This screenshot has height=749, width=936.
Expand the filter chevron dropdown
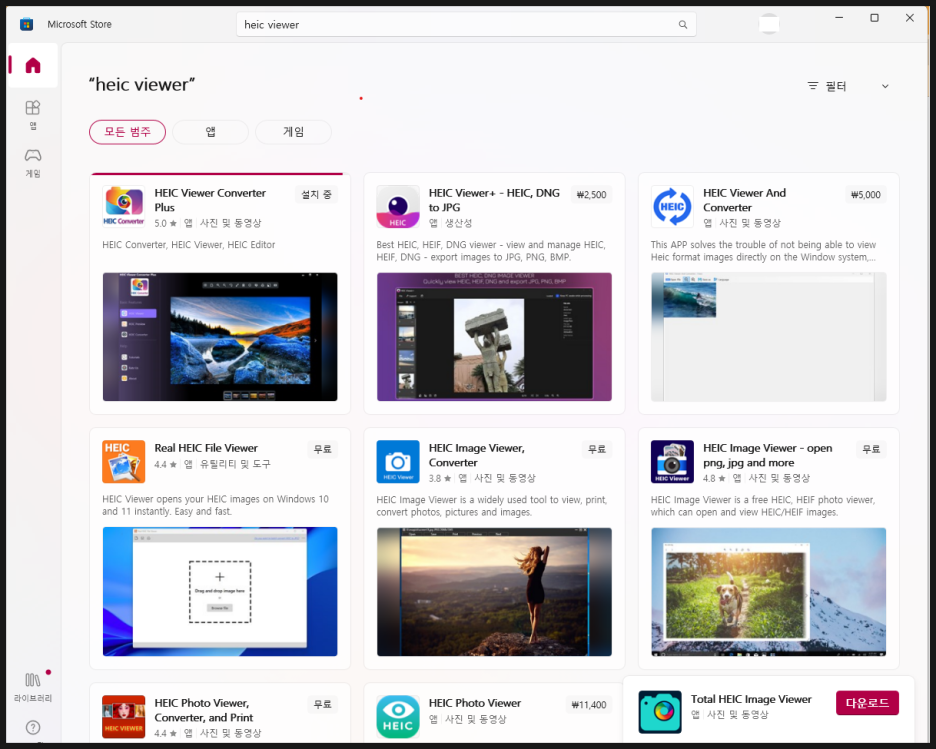885,86
